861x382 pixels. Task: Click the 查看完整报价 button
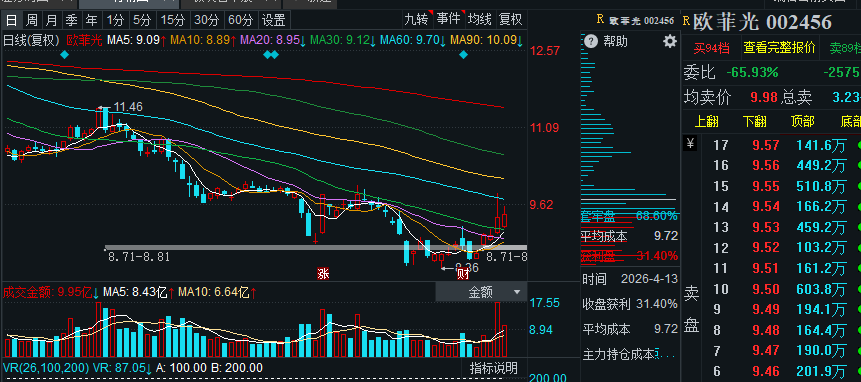tap(779, 48)
